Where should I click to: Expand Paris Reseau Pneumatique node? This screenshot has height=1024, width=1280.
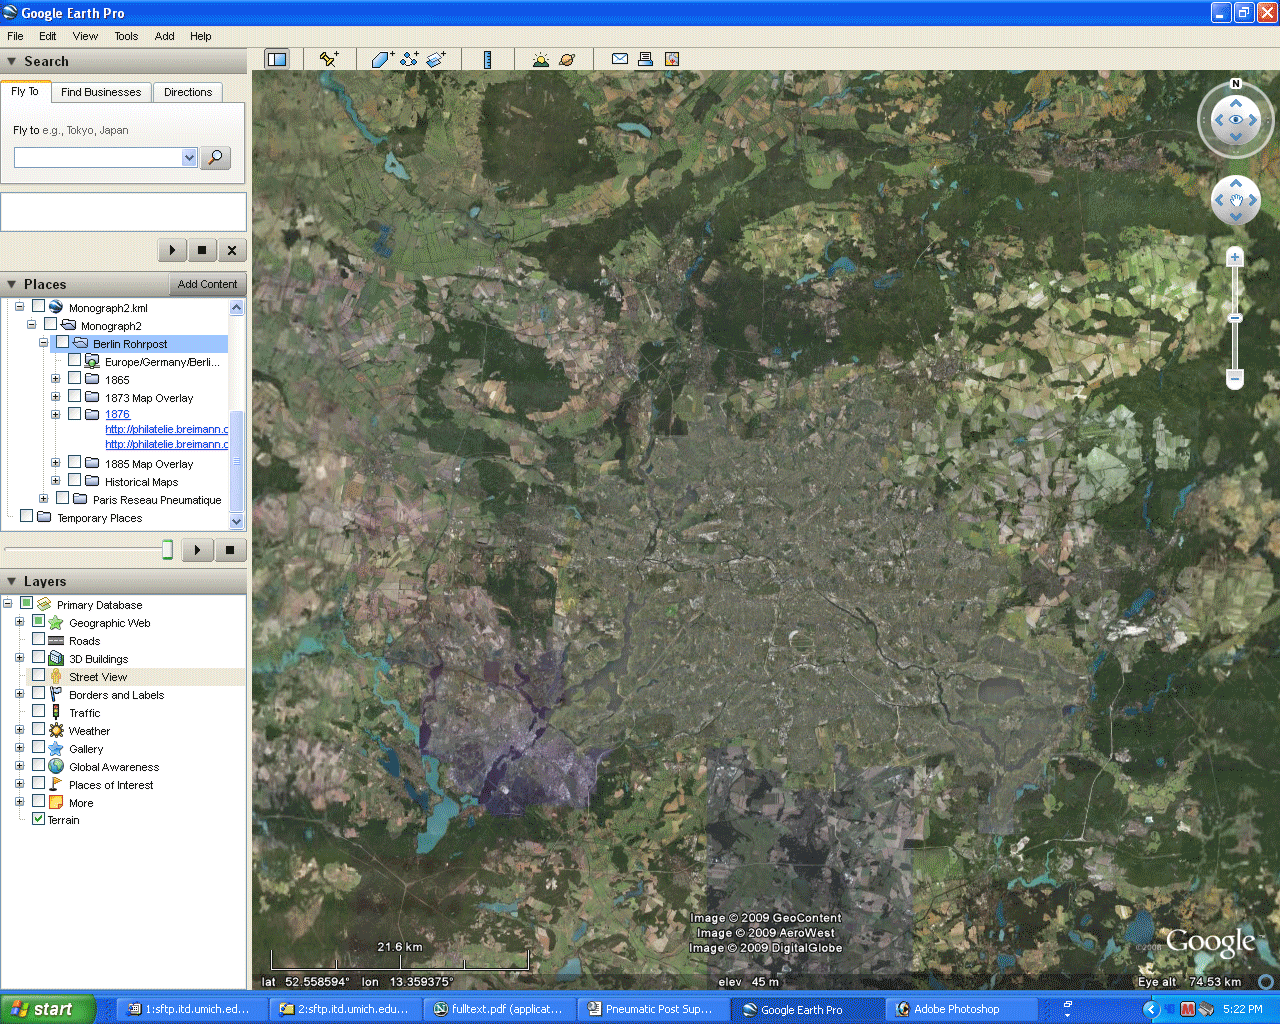coord(43,499)
